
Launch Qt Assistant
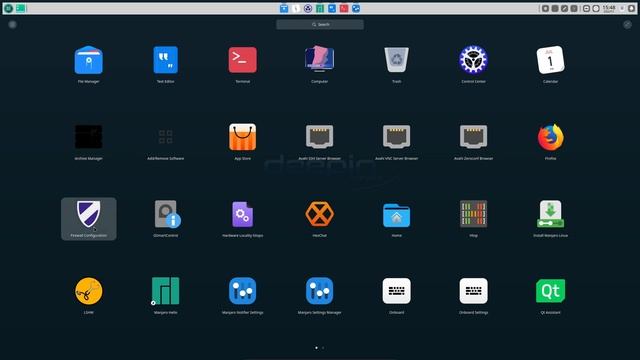pos(550,291)
